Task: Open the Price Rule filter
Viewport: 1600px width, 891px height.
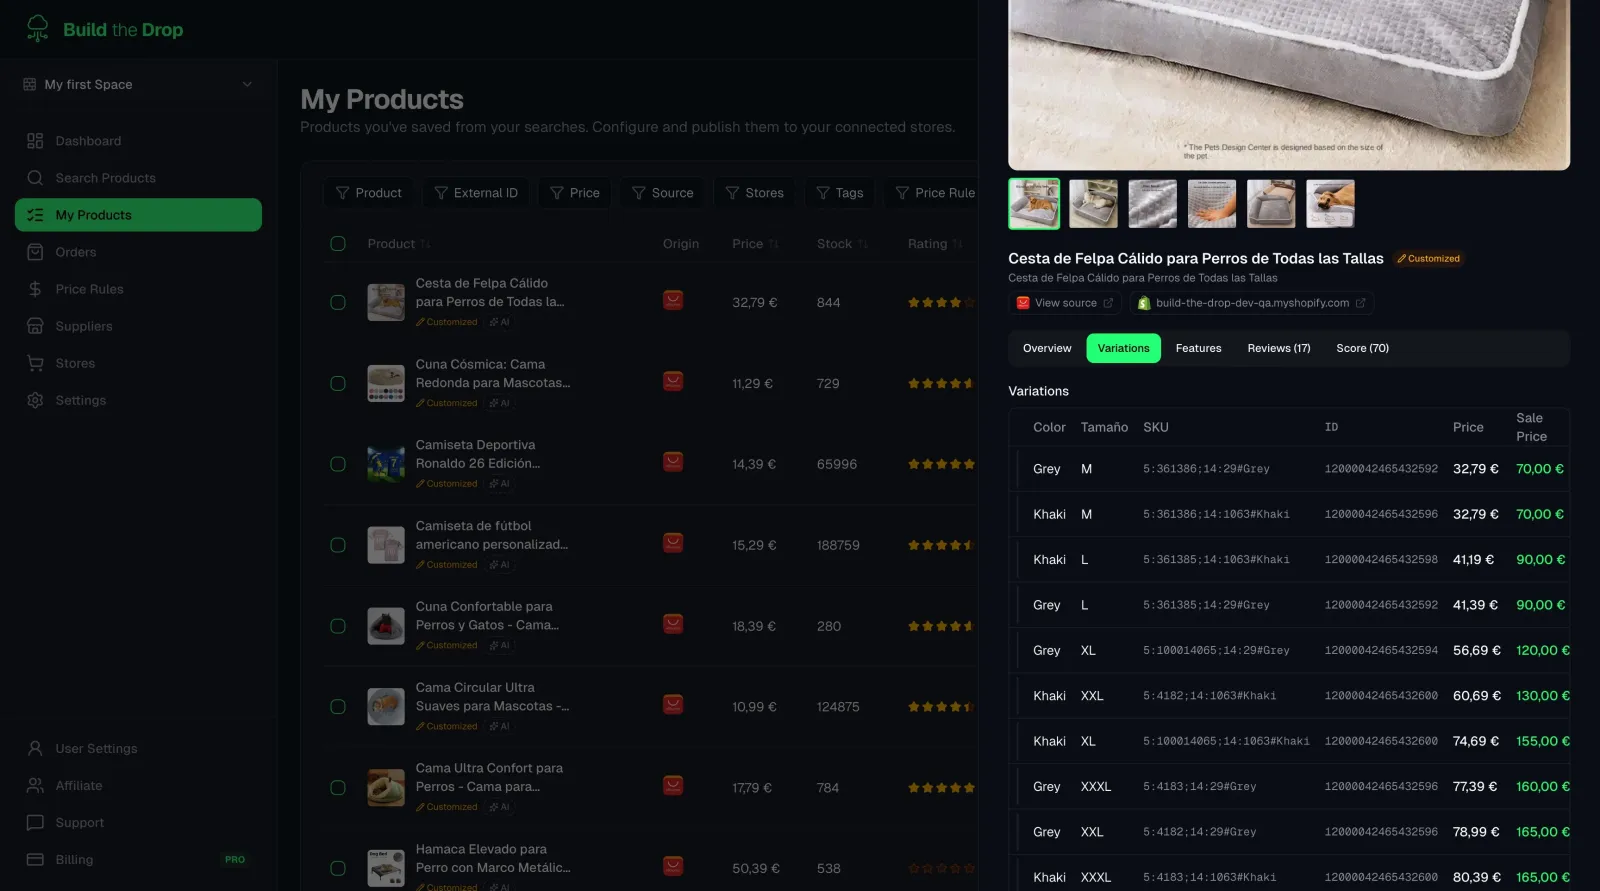Action: [x=935, y=193]
